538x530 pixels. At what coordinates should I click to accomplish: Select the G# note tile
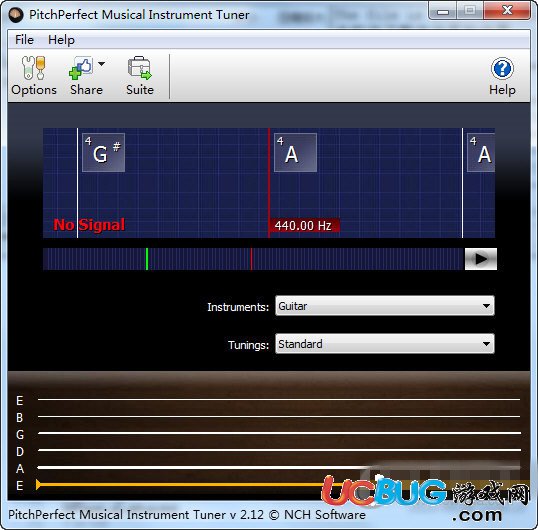point(104,152)
